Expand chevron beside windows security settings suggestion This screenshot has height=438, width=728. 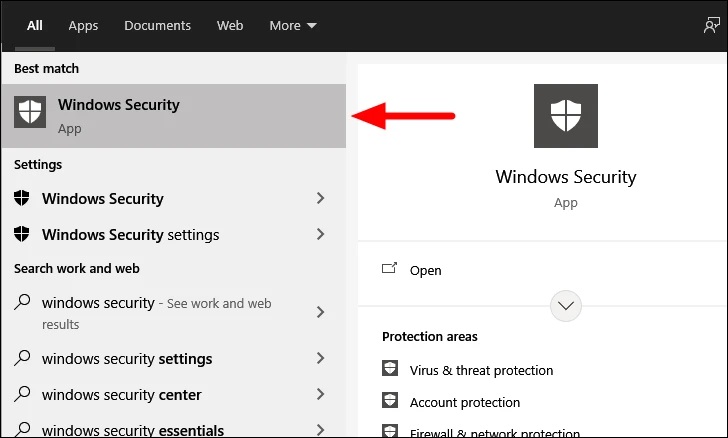tap(320, 358)
